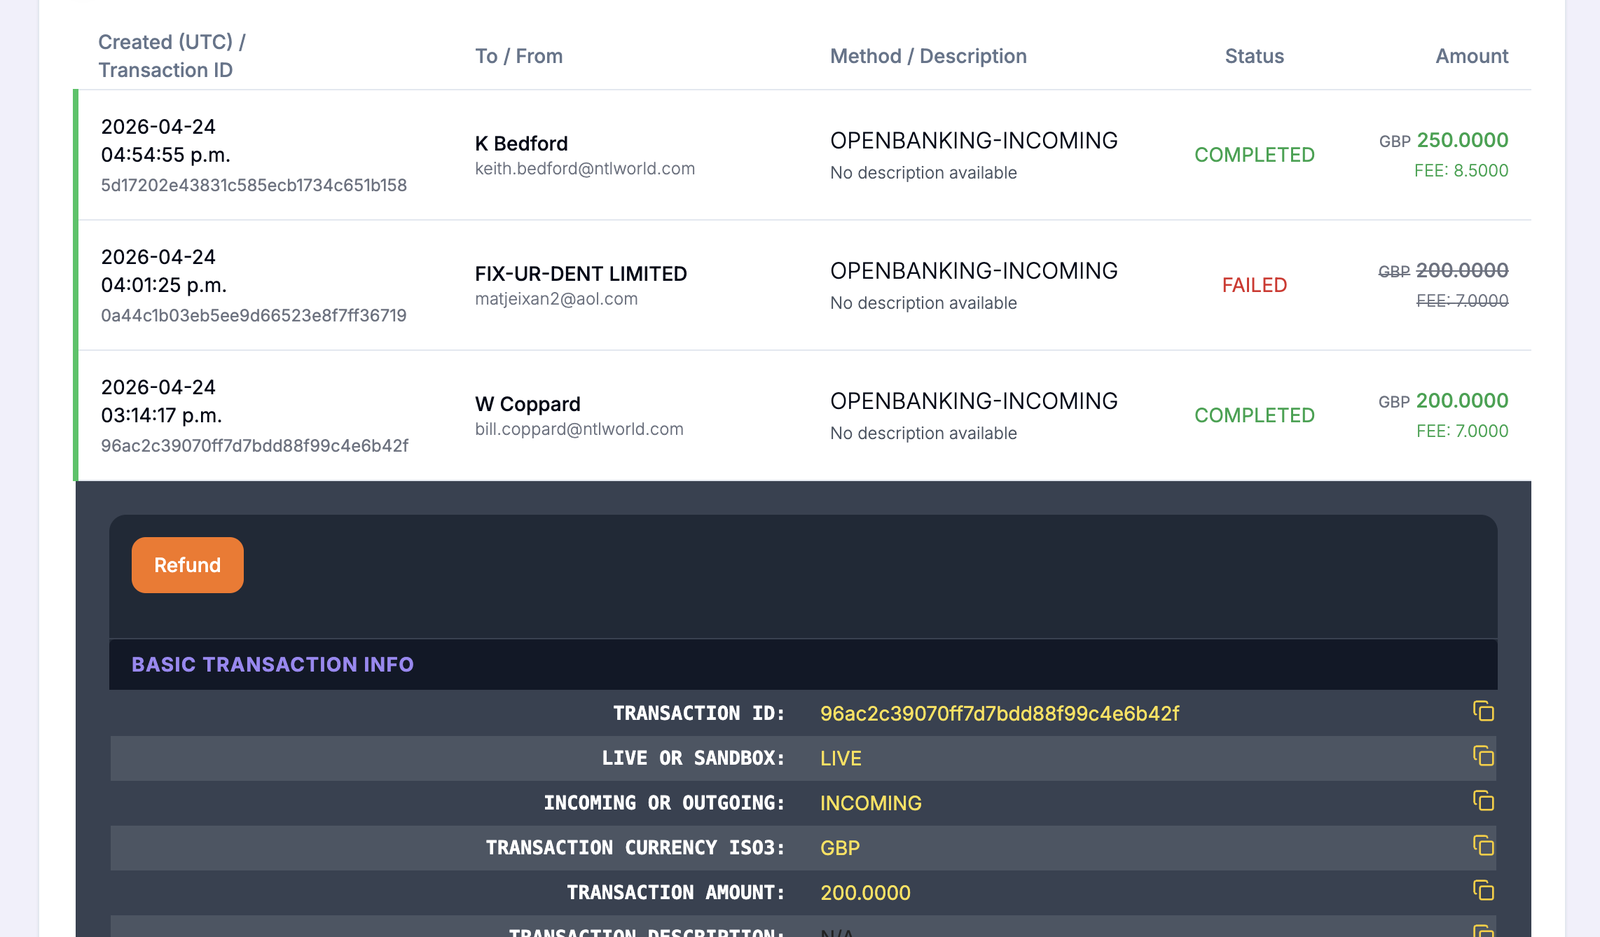Open the K Bedford transaction row

tap(804, 155)
